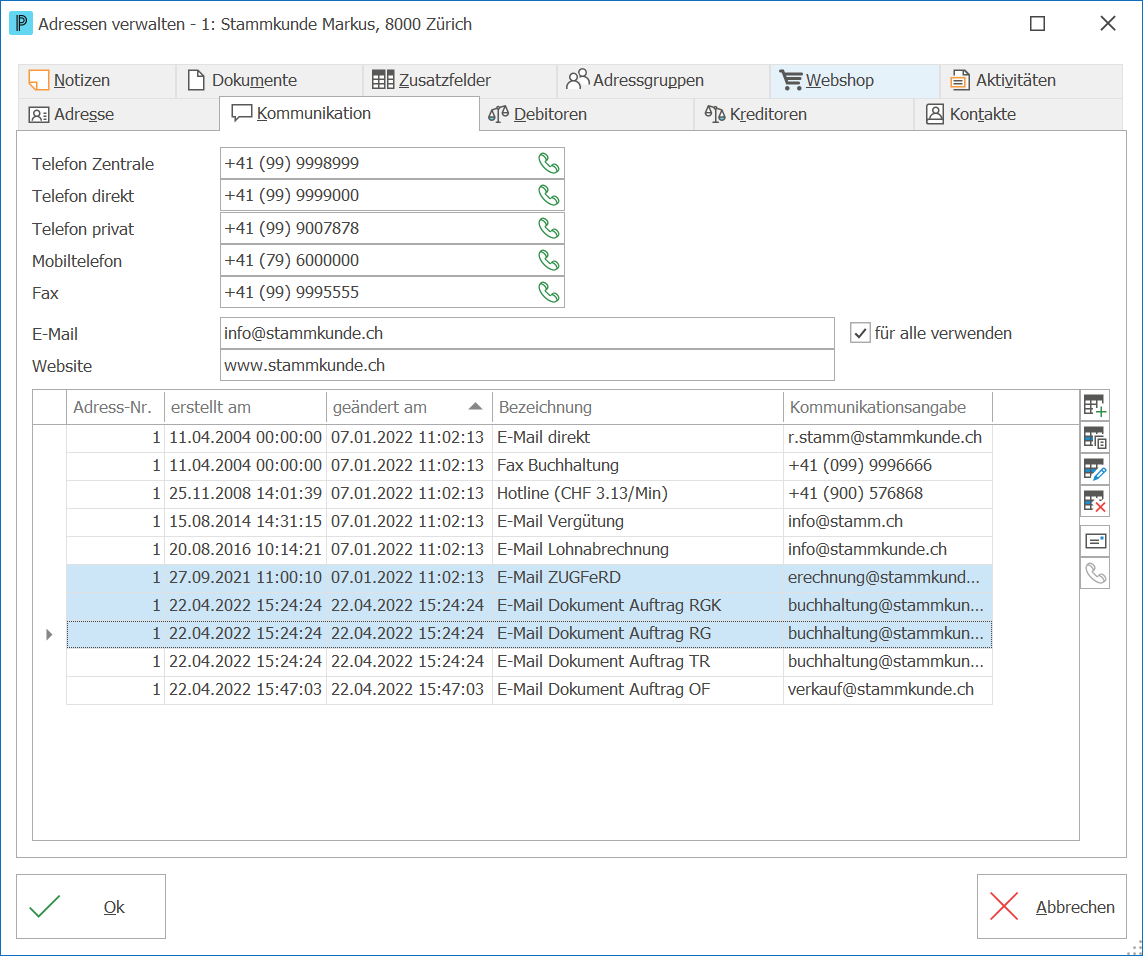Click into the Website input field
1143x956 pixels.
point(527,365)
